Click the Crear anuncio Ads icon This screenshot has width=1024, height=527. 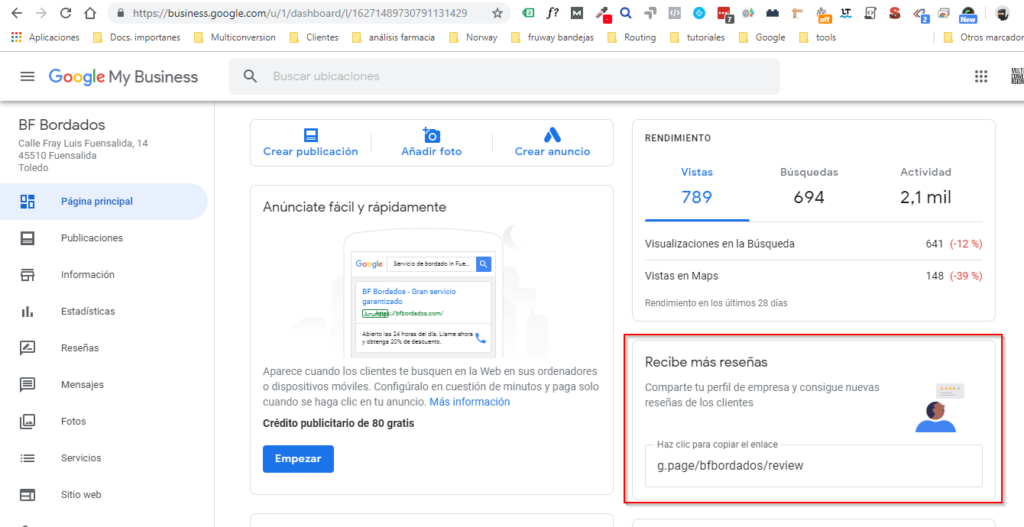552,135
